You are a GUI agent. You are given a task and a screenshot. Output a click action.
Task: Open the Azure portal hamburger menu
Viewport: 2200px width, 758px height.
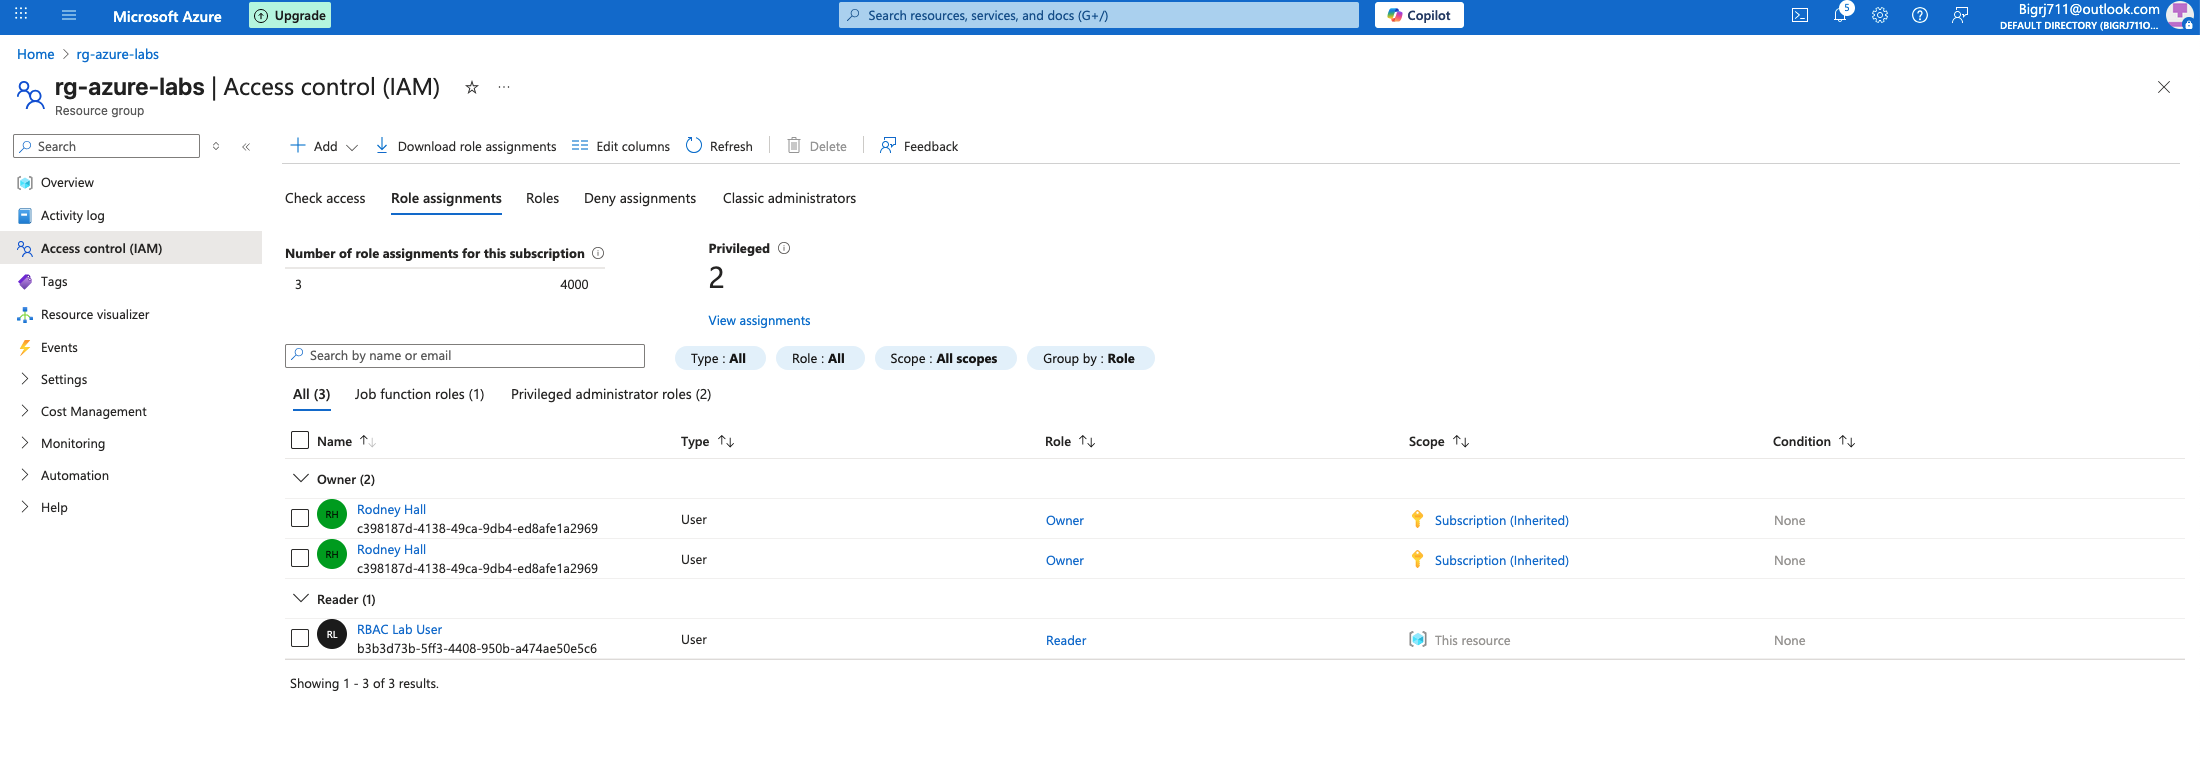click(x=69, y=15)
